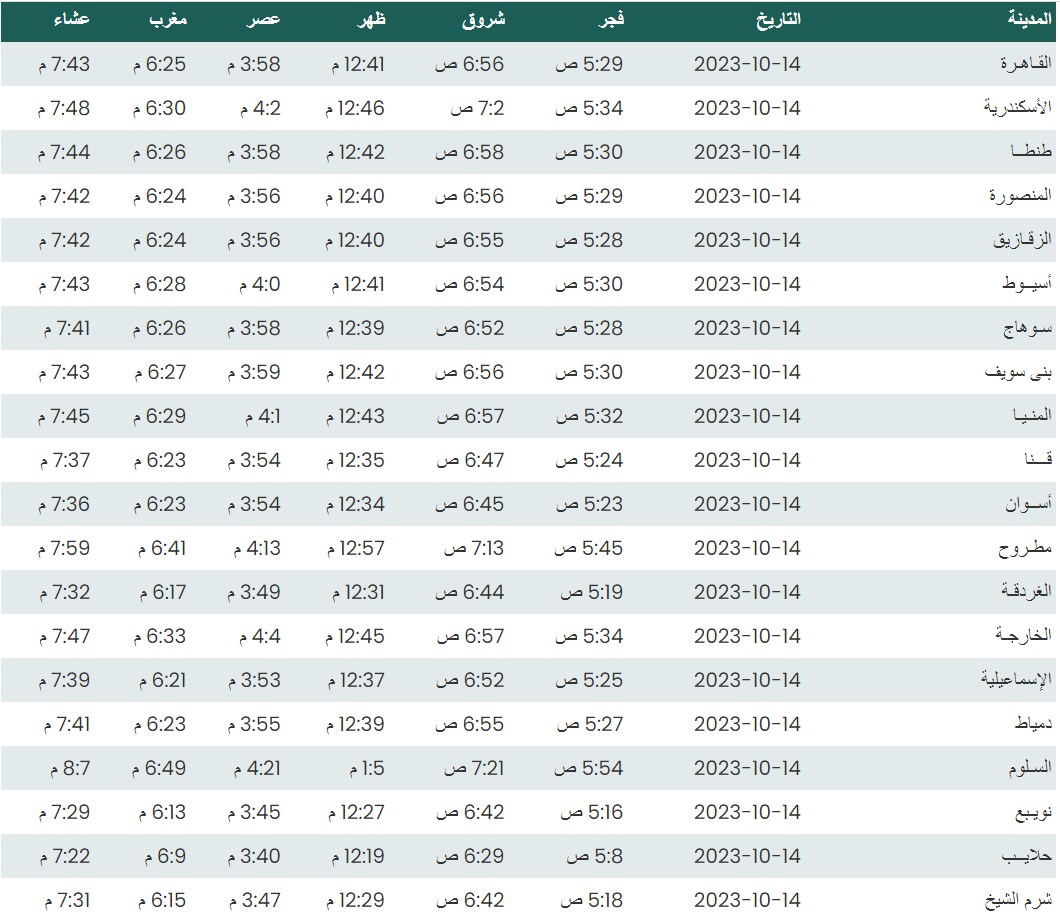
Task: Click the عصر column header
Action: tap(264, 19)
